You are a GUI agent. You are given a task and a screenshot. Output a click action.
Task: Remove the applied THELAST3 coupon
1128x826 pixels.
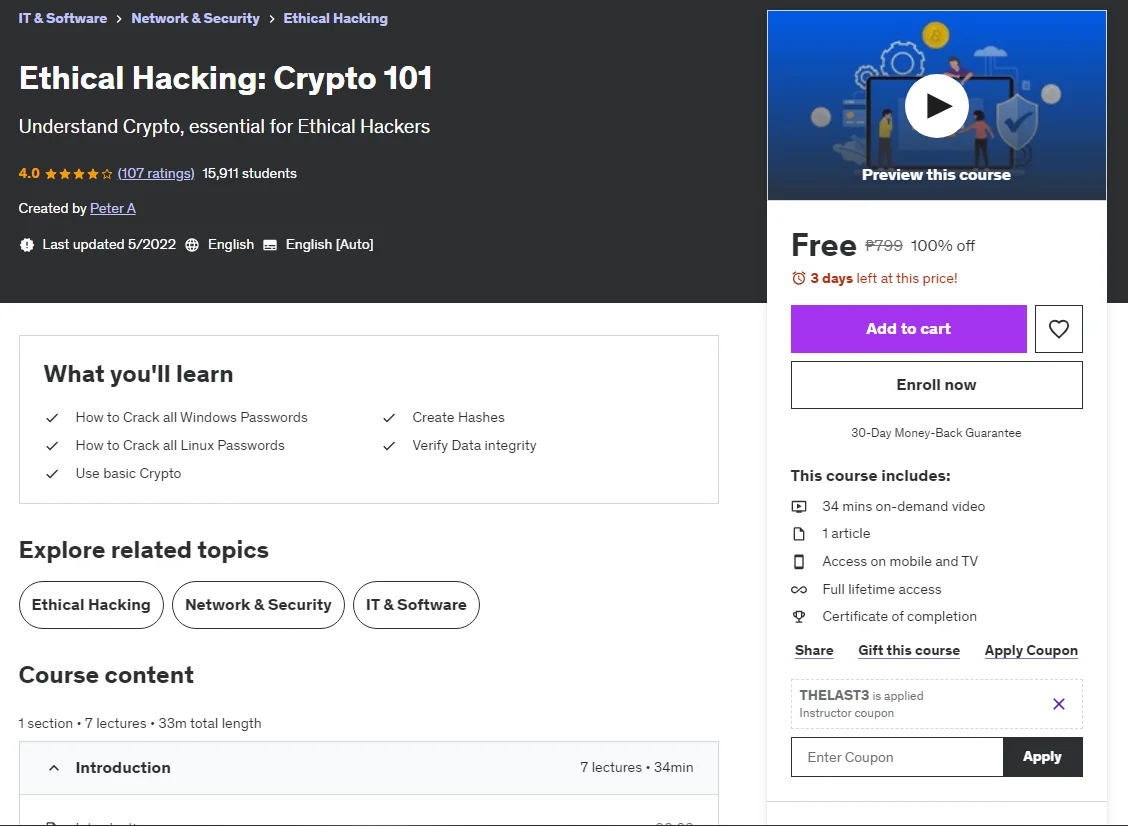pos(1058,704)
